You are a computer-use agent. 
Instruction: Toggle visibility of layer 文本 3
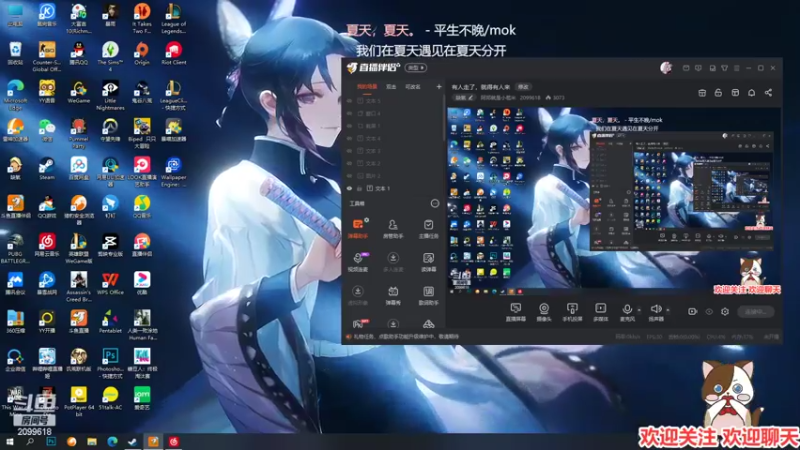point(349,151)
